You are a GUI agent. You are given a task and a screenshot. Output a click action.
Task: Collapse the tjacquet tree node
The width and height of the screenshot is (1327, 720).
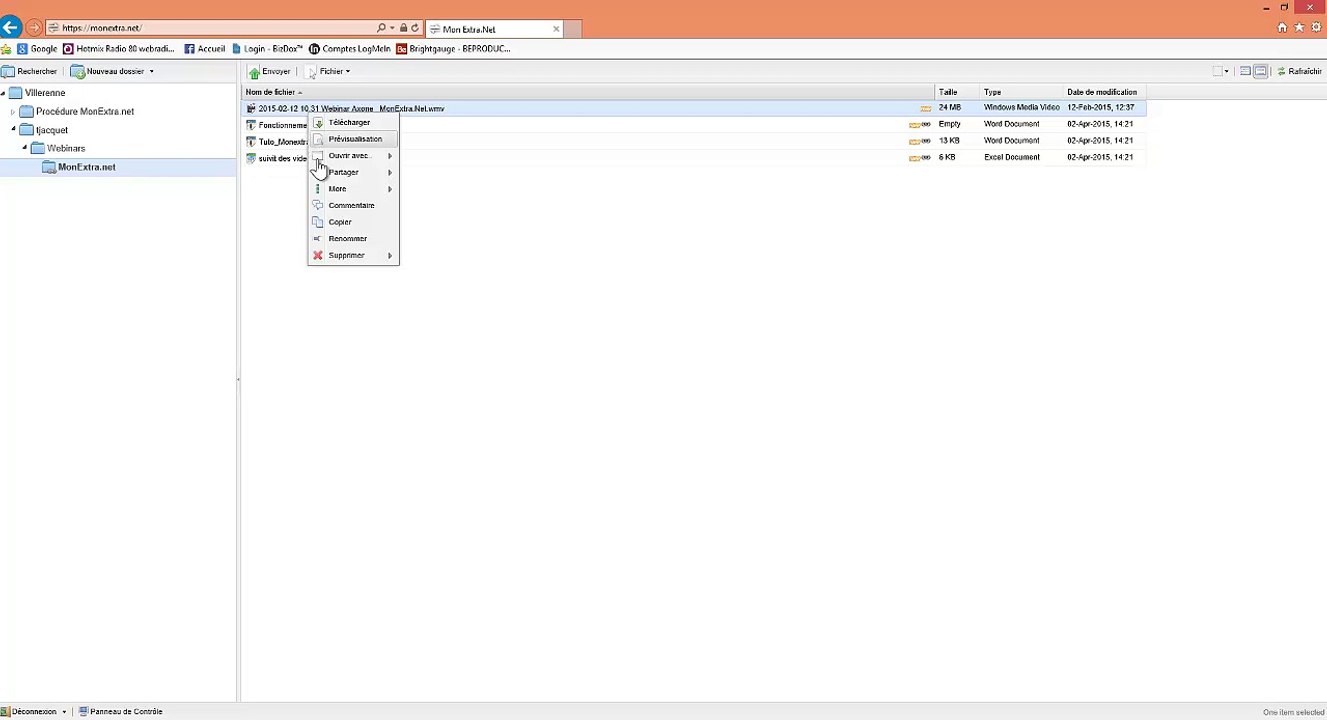[14, 129]
